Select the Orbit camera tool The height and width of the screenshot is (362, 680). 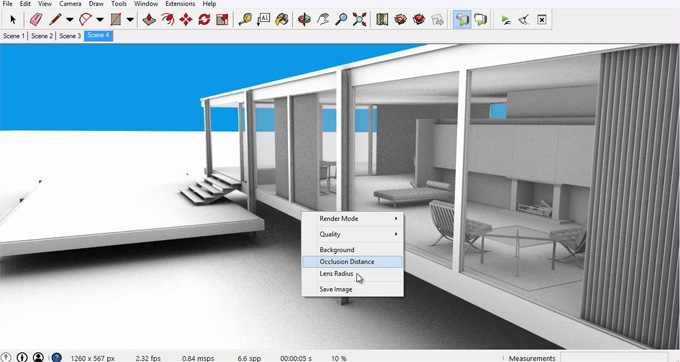(x=304, y=20)
